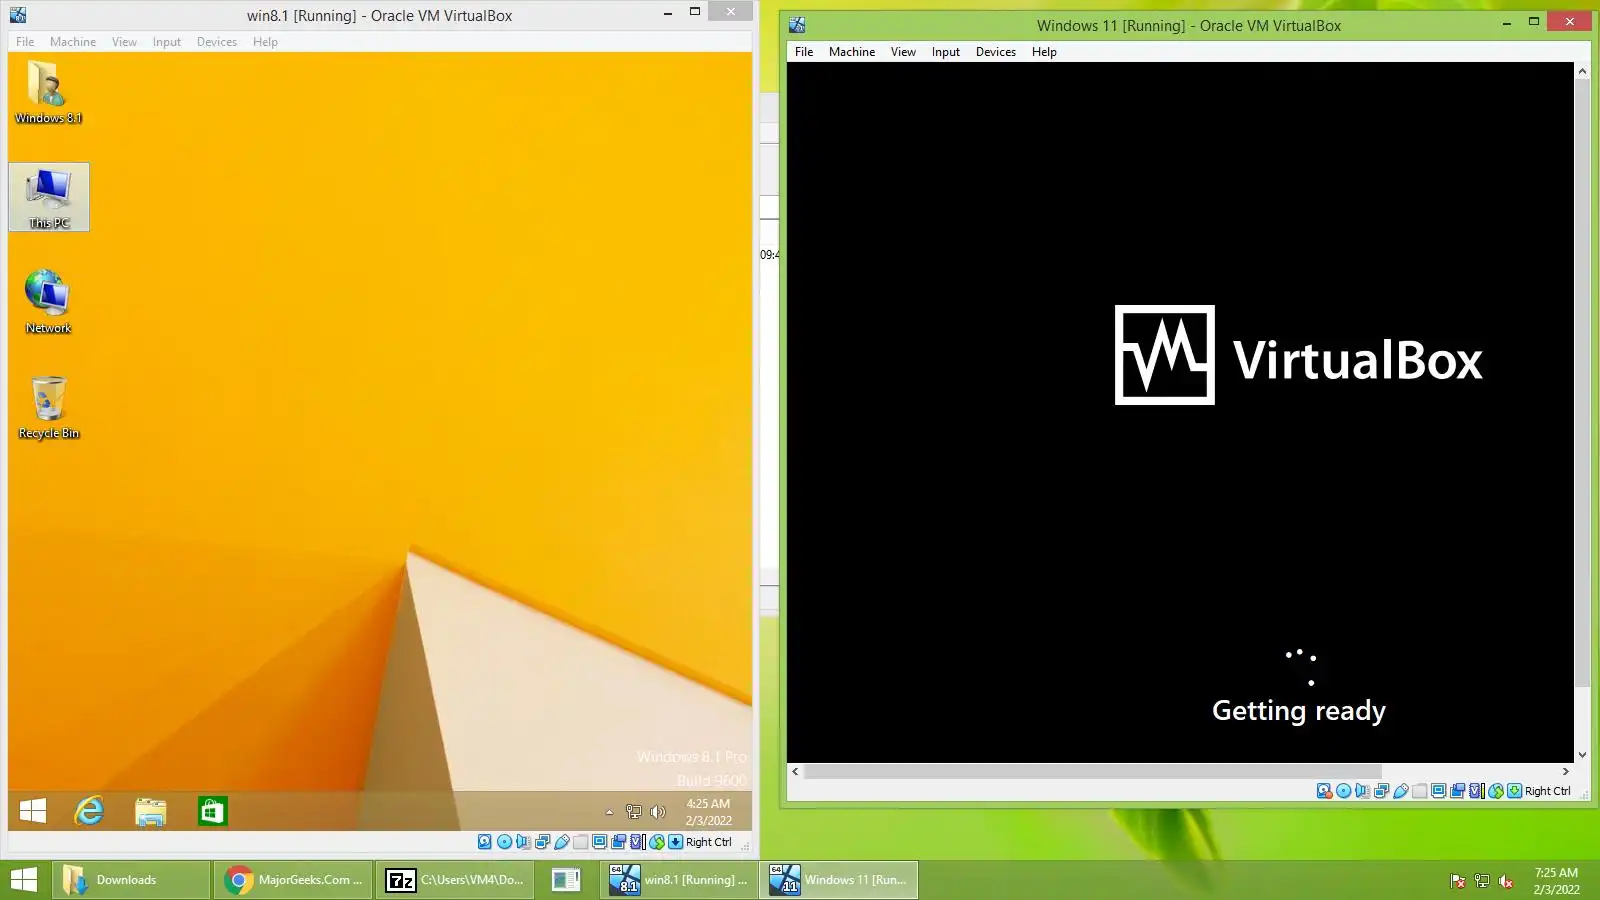Viewport: 1600px width, 900px height.
Task: Click CPU virtualization icon in win8.1 status bar
Action: [638, 842]
